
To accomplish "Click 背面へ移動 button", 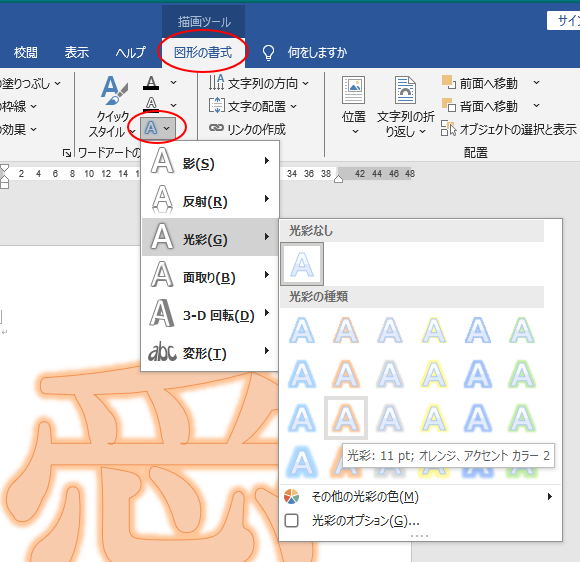I will coord(480,107).
